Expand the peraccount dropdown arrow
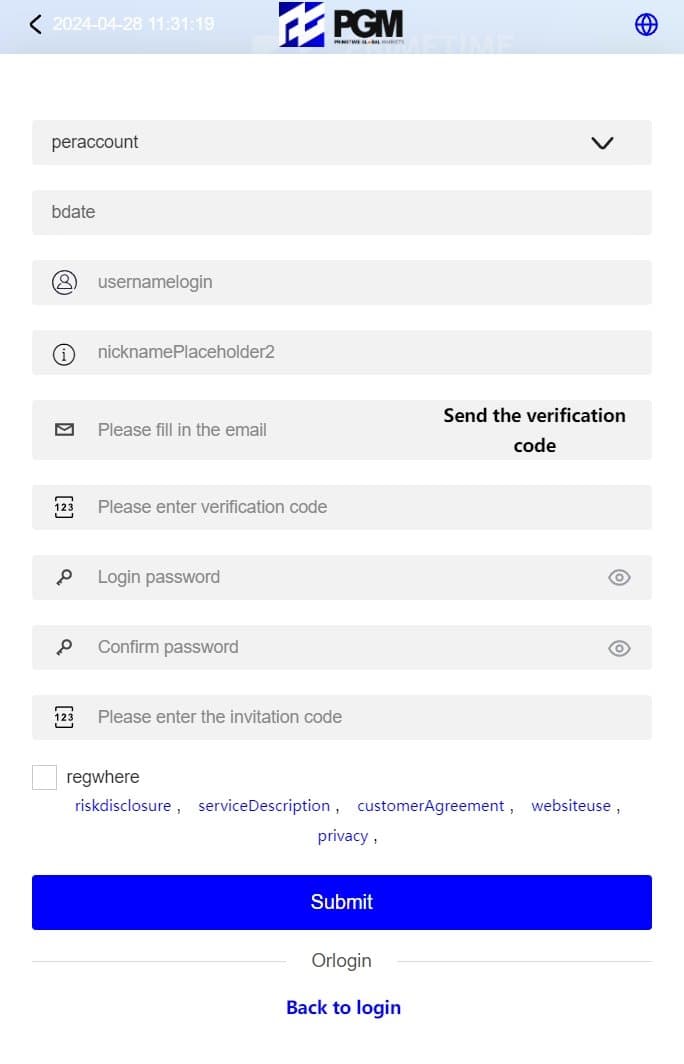684x1064 pixels. pyautogui.click(x=602, y=143)
